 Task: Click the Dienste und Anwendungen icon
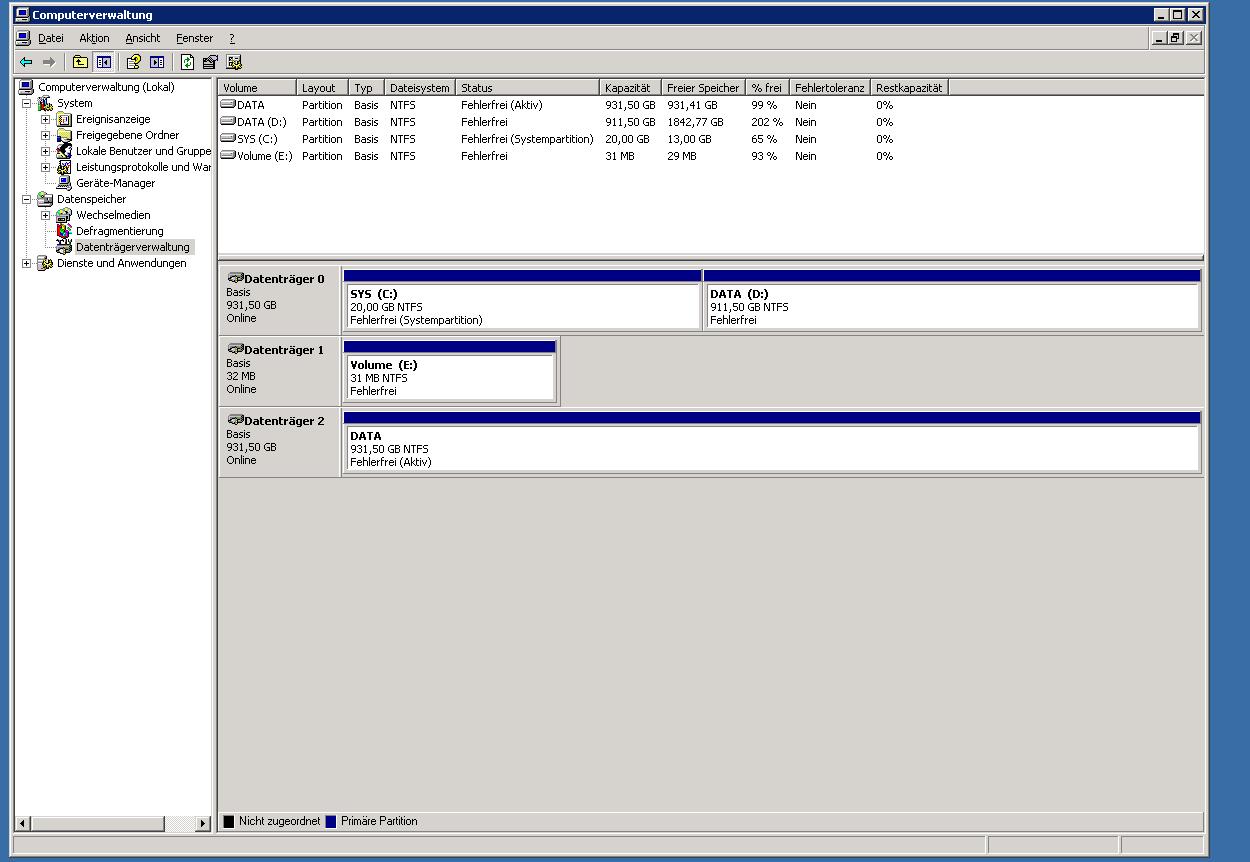(x=45, y=263)
